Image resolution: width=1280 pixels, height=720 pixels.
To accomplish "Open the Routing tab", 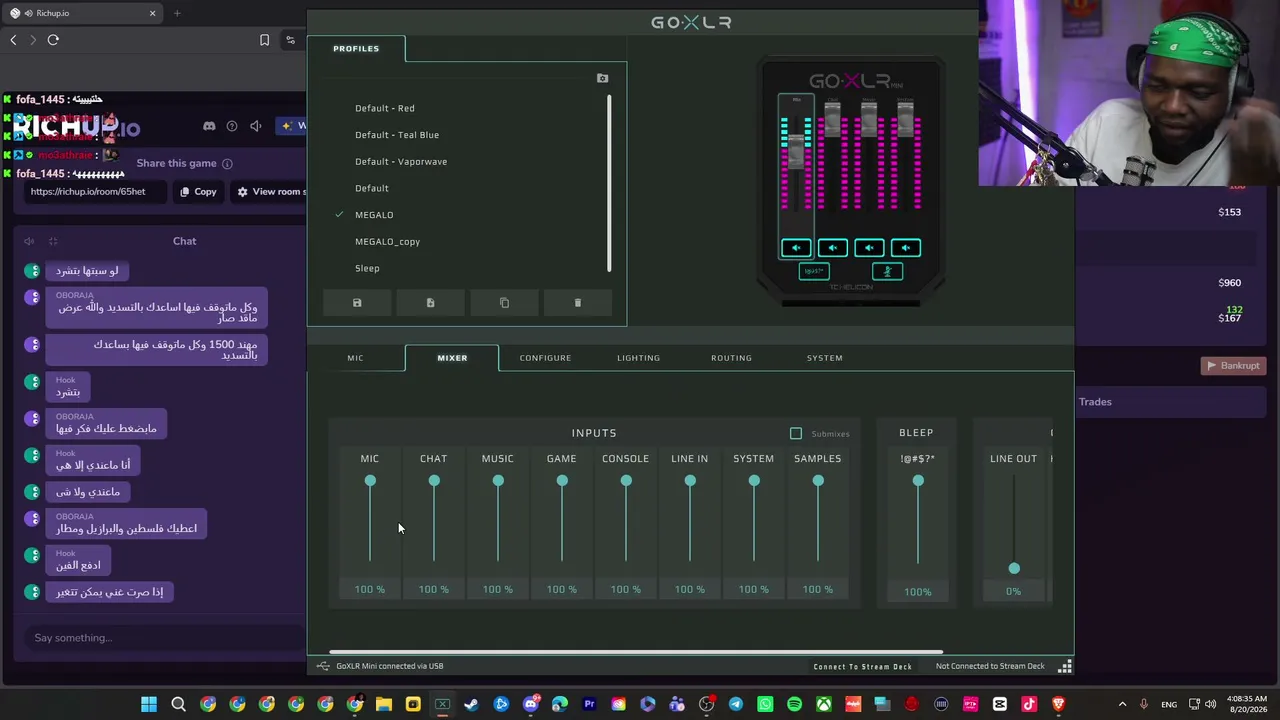I will pos(731,358).
